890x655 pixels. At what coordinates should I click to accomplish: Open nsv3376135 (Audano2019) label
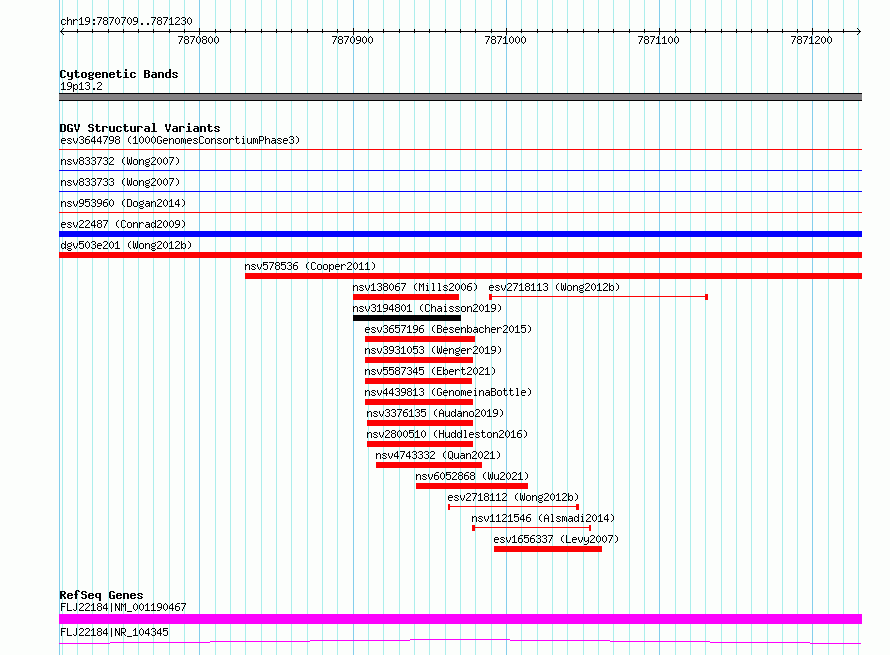point(435,413)
